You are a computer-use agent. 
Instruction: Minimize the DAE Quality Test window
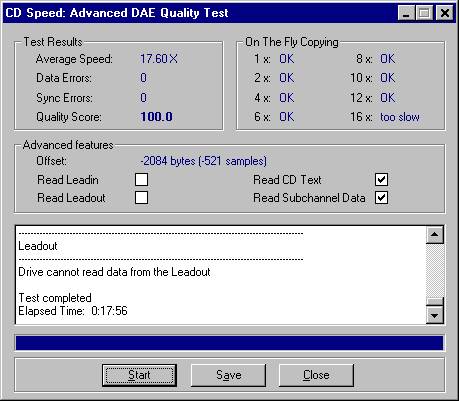[x=406, y=13]
